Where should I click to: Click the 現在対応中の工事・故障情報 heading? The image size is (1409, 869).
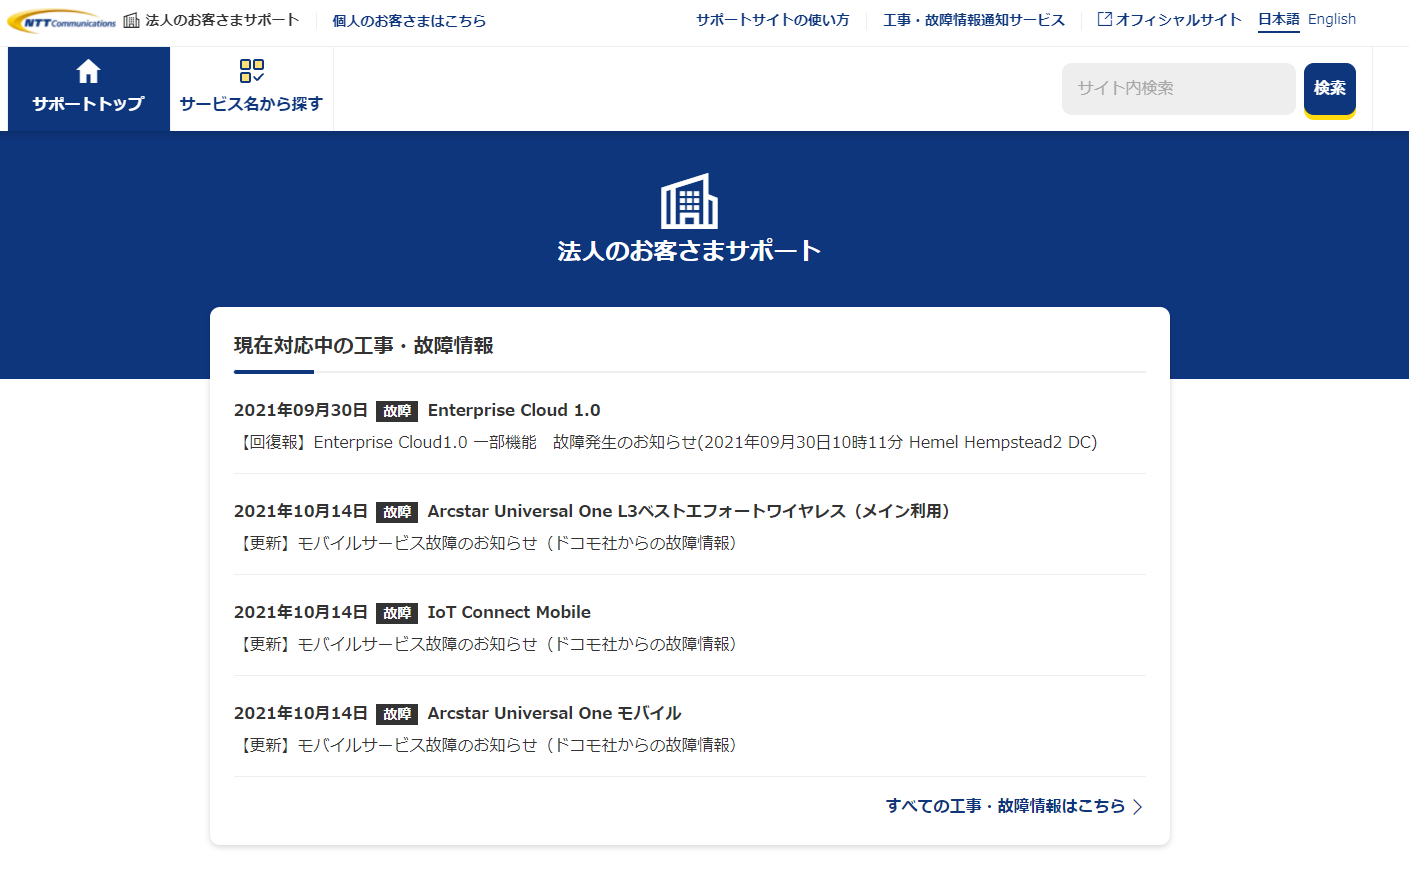(x=364, y=345)
